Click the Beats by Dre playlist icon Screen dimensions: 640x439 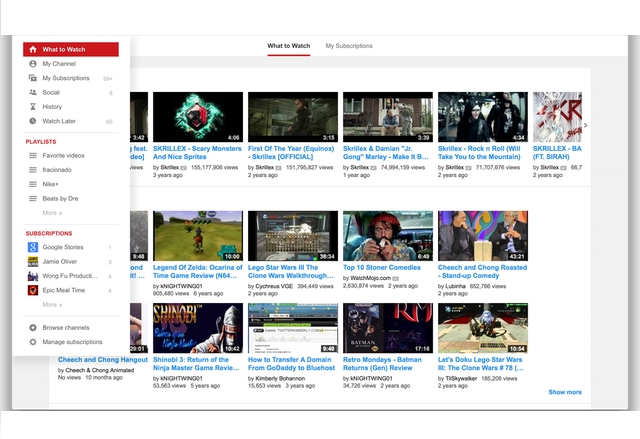pyautogui.click(x=33, y=198)
